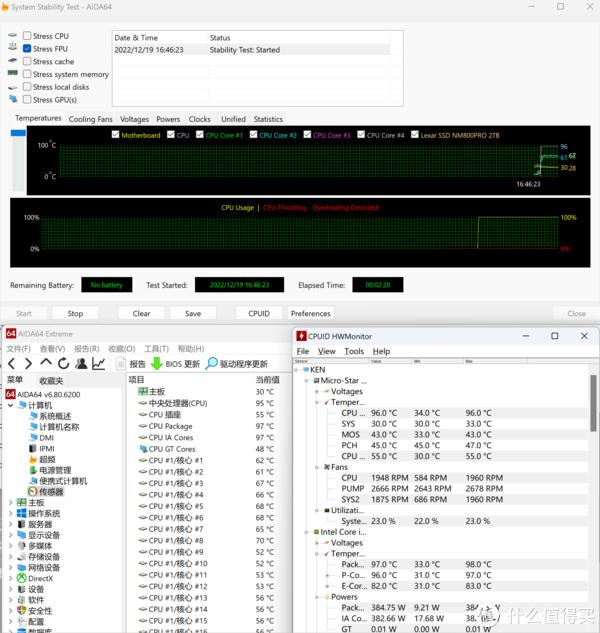This screenshot has height=633, width=600.
Task: Select DMI item in AIDA64 tree
Action: click(x=46, y=438)
